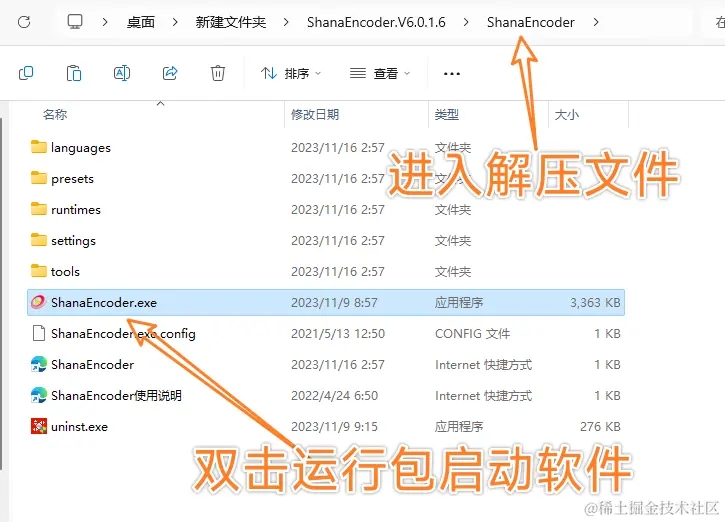
Task: Click the paste clipboard icon
Action: [x=74, y=73]
